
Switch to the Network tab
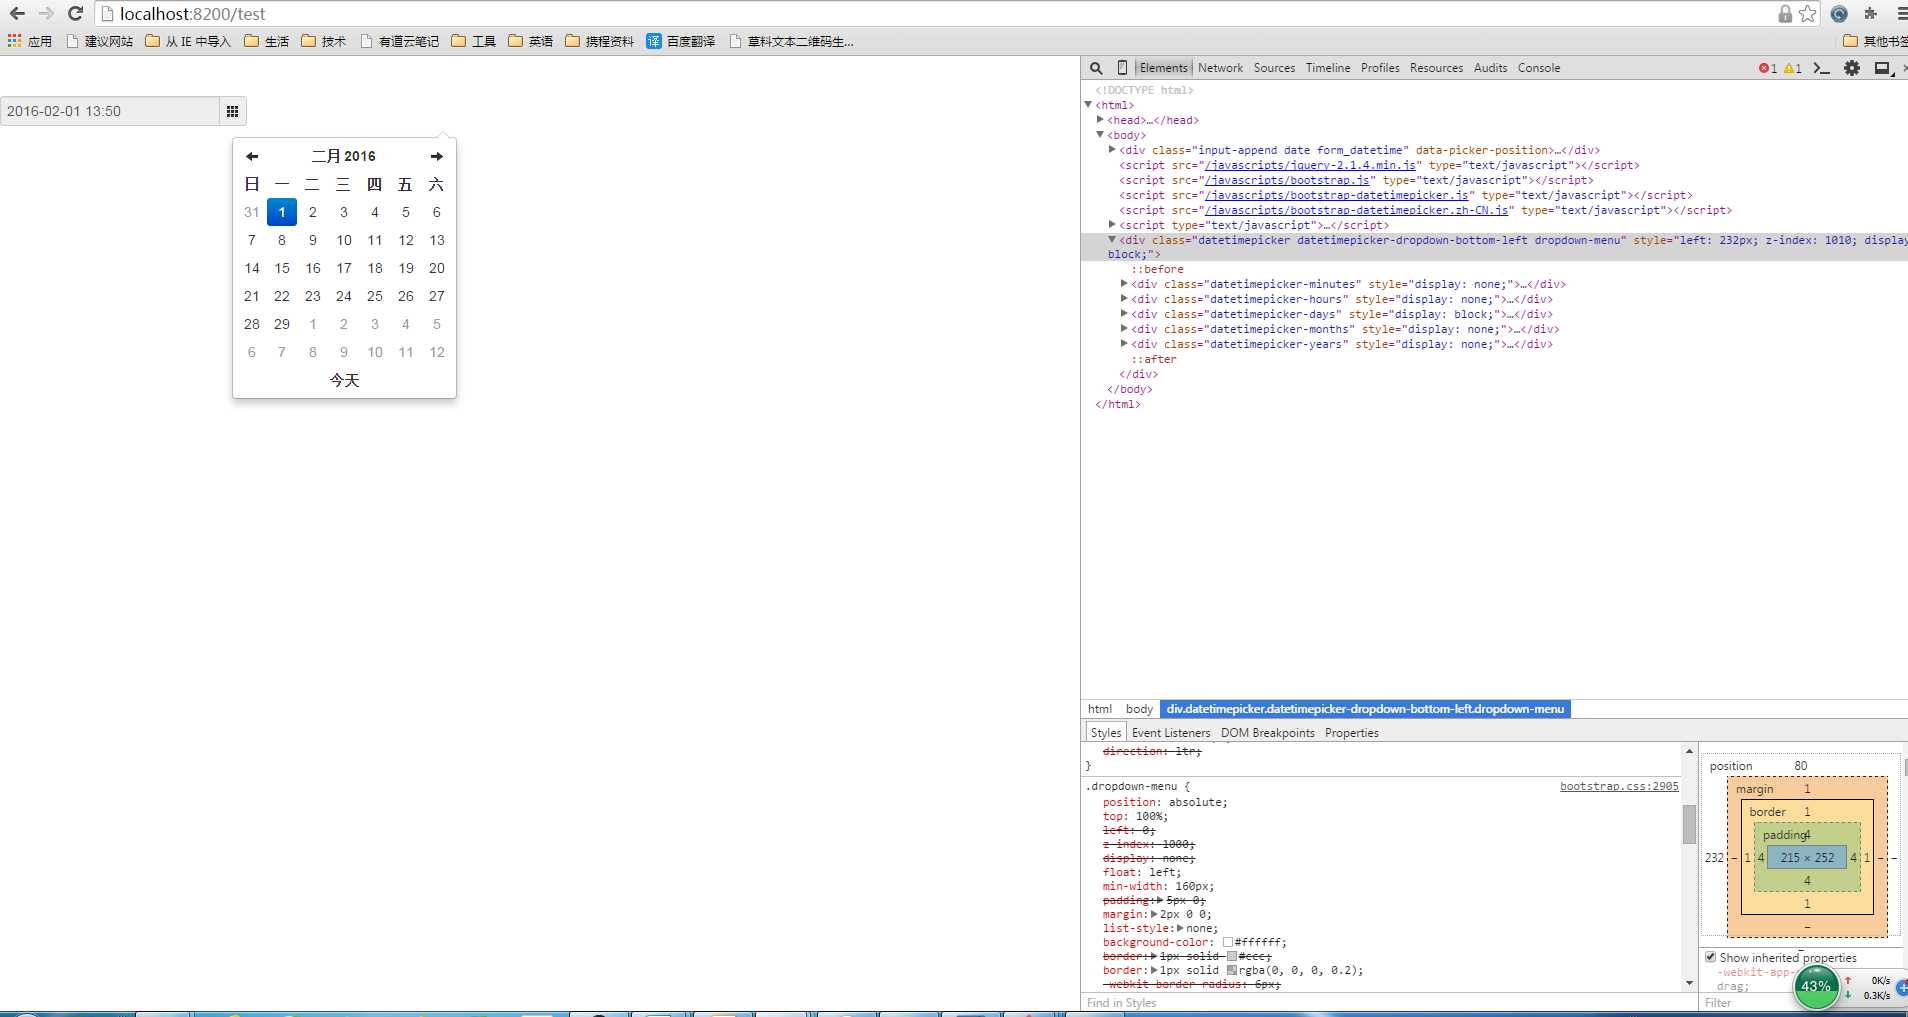pos(1220,68)
